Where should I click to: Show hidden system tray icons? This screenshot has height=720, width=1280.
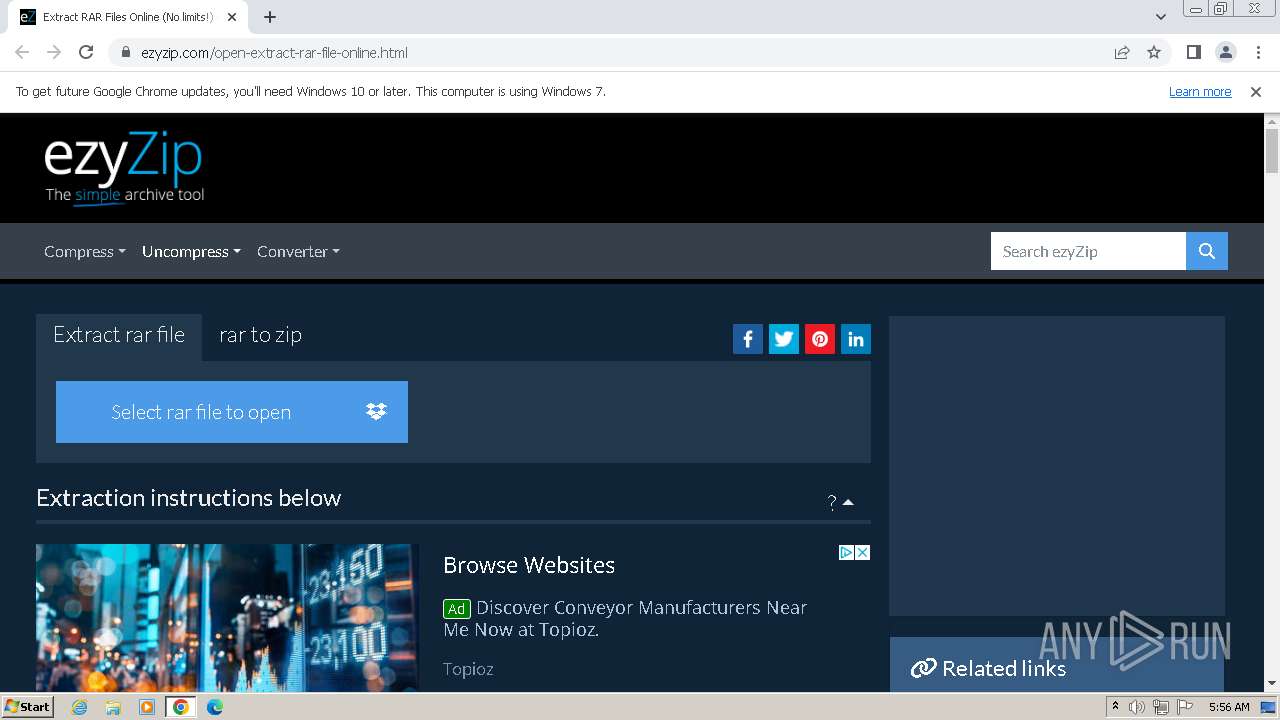pos(1115,707)
